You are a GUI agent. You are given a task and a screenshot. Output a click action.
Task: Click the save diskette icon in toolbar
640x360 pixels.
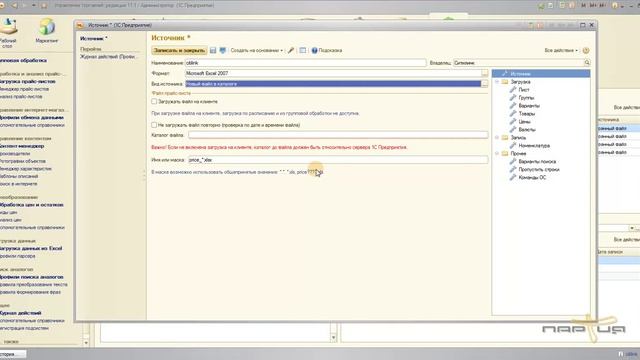coord(213,50)
